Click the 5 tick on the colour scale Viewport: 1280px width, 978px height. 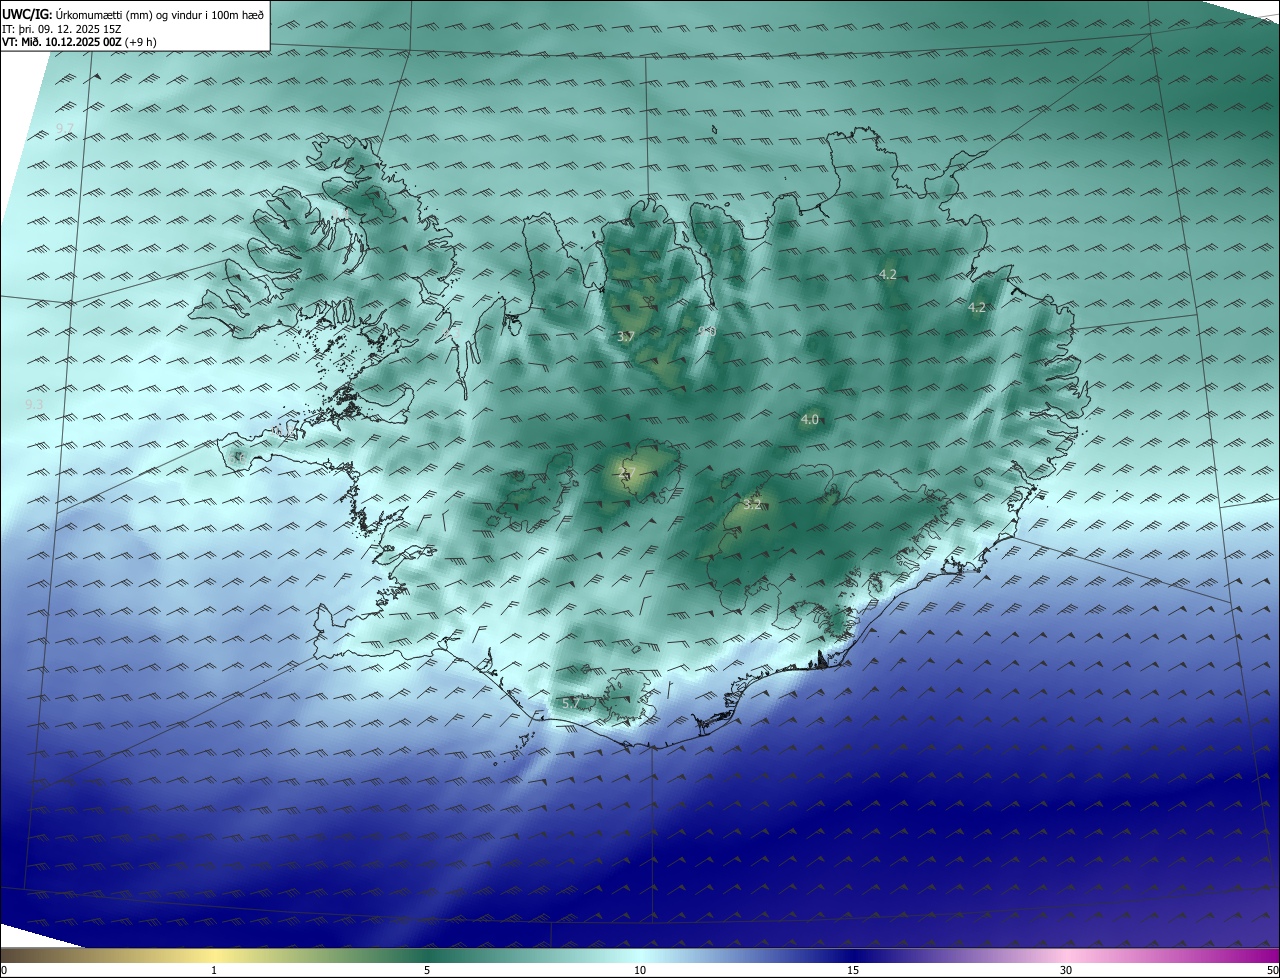coord(427,970)
